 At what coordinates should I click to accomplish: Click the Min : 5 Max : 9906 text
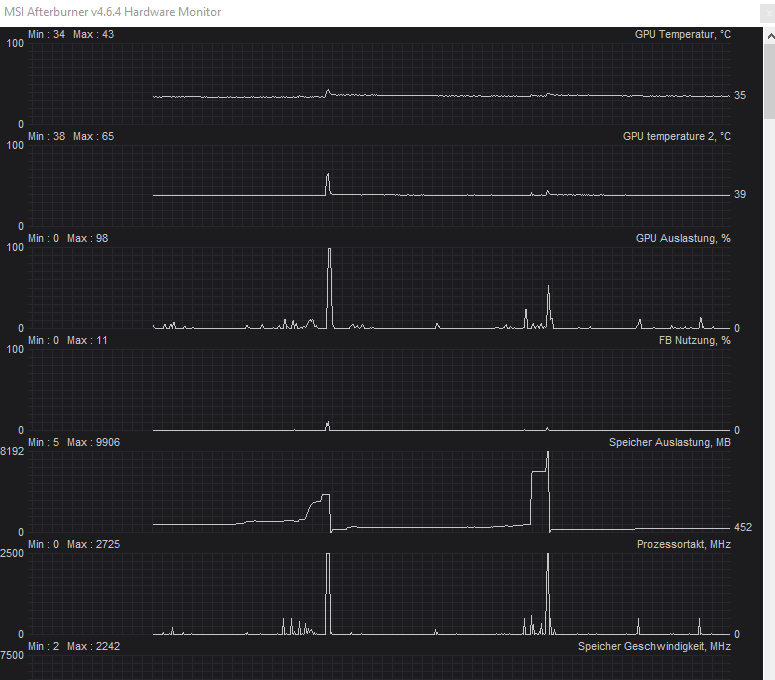[x=74, y=442]
